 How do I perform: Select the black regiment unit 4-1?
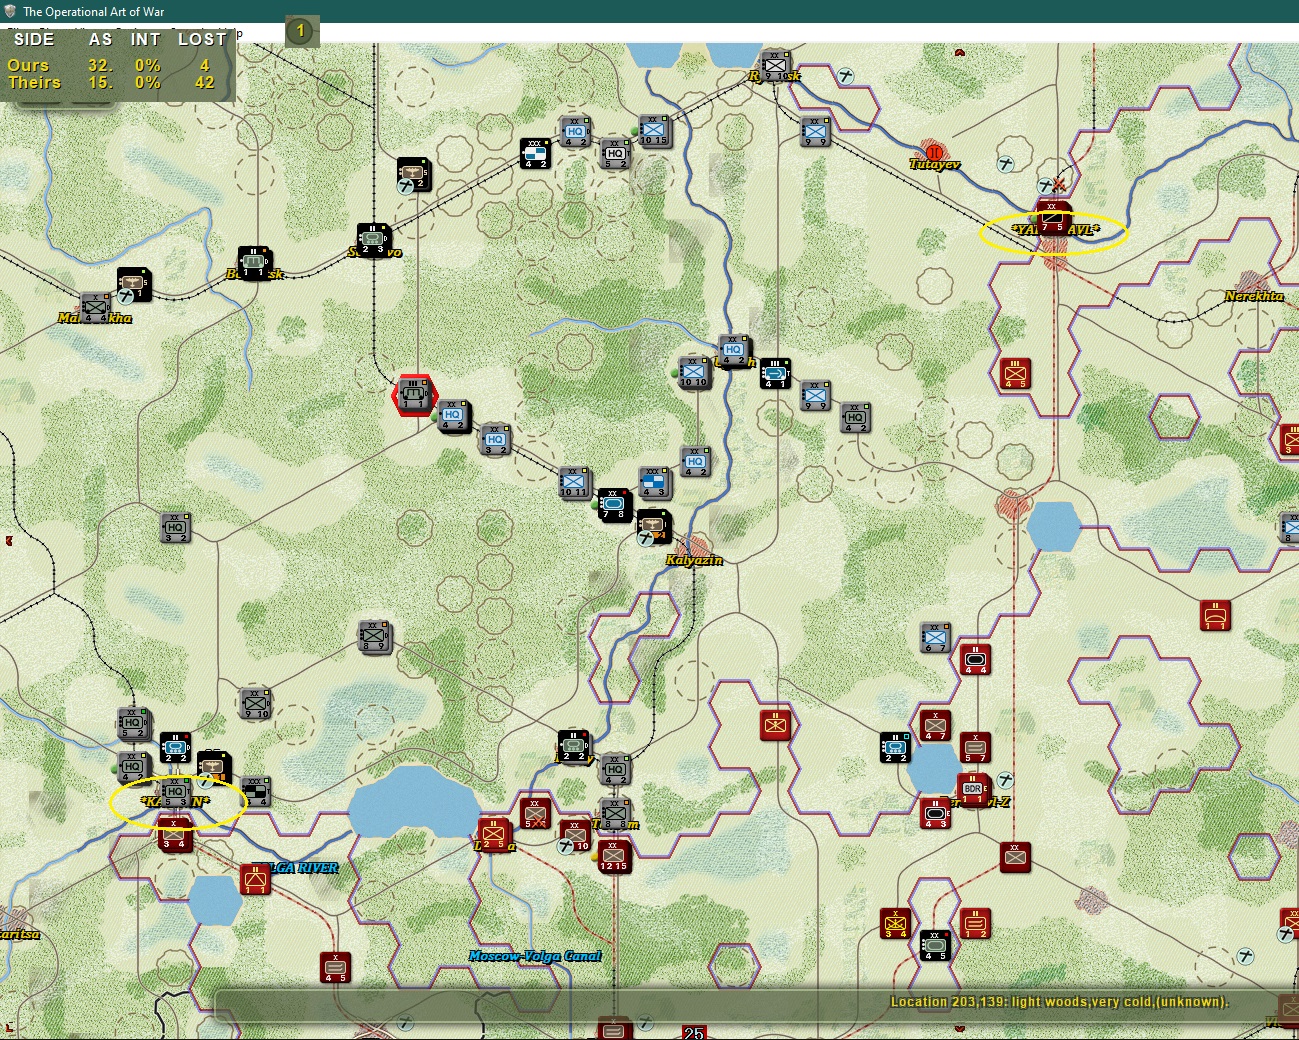775,373
